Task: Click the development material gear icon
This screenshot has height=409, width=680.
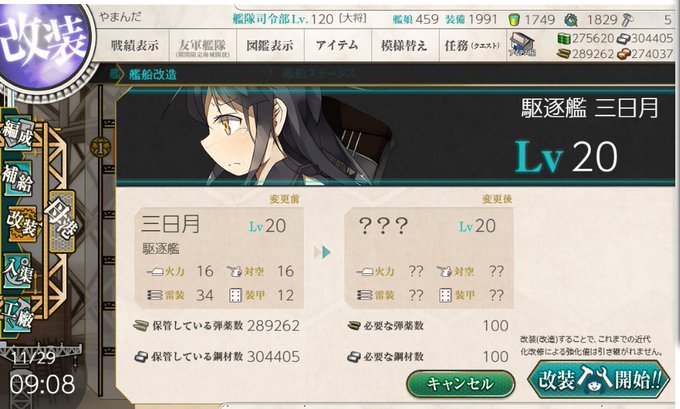Action: click(x=571, y=19)
